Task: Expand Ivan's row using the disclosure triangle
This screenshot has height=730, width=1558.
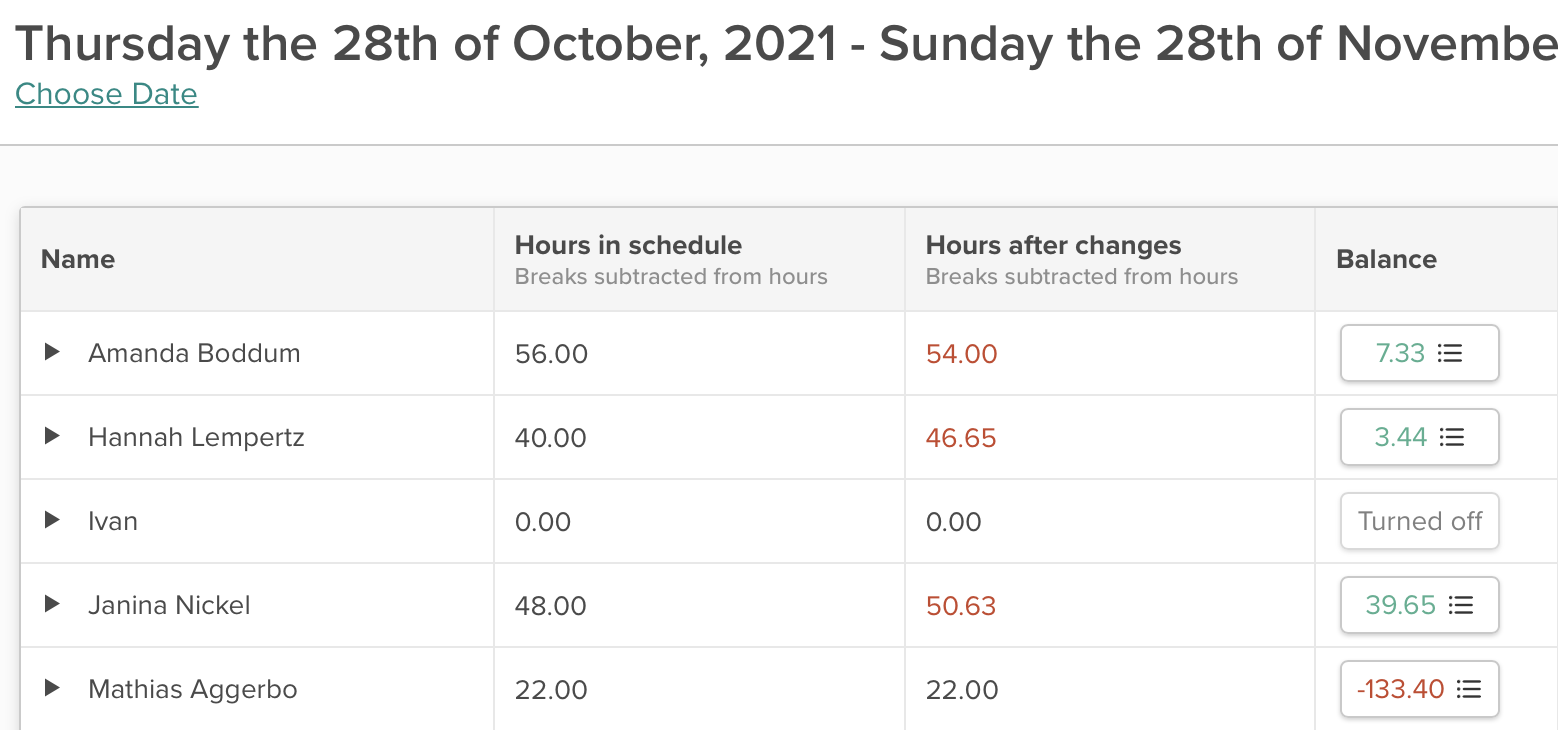Action: (x=52, y=521)
